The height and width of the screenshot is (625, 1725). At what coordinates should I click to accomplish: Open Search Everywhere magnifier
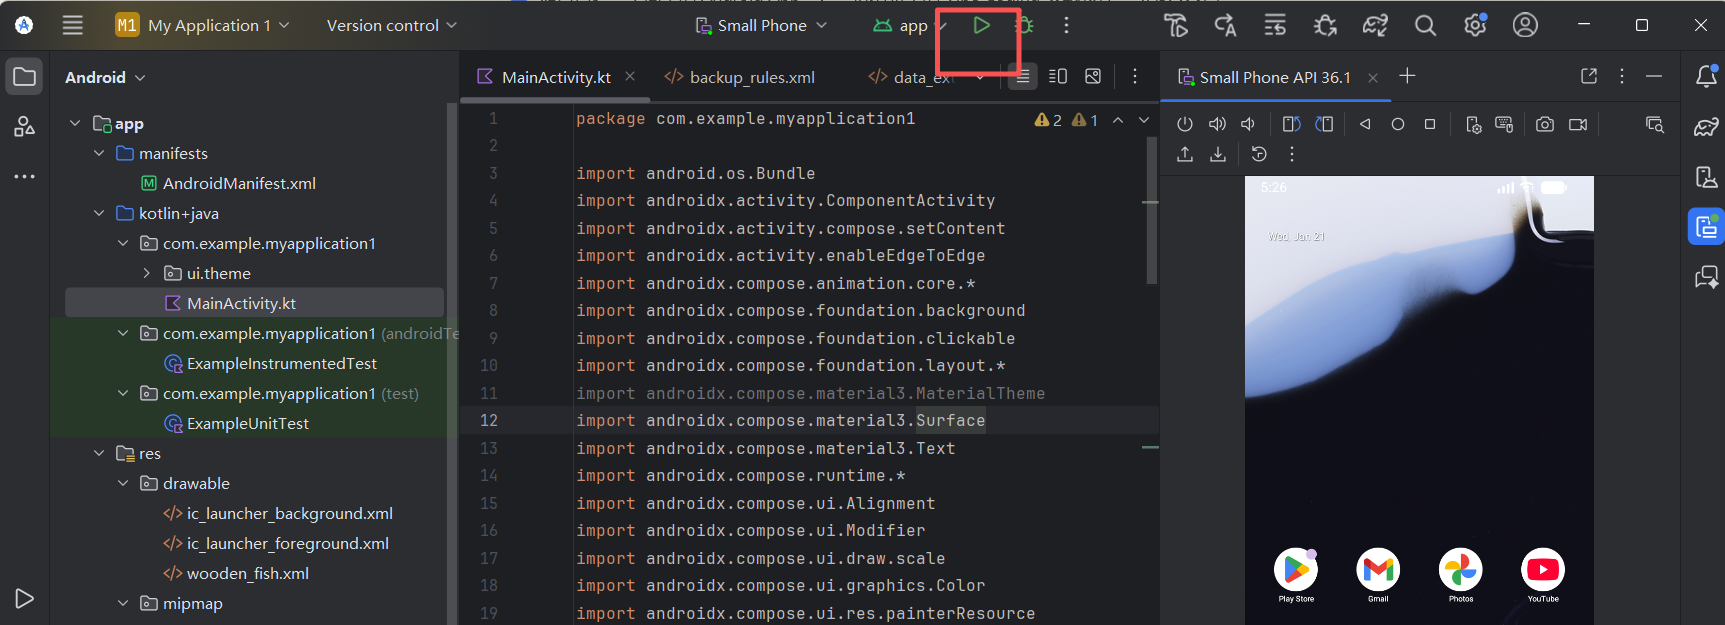(x=1425, y=26)
